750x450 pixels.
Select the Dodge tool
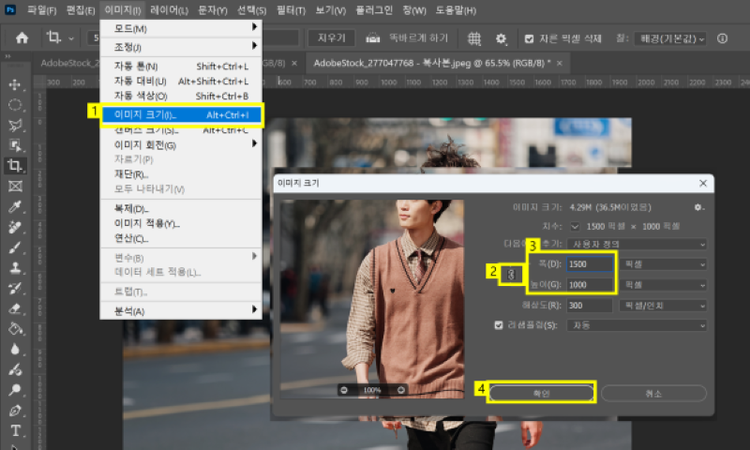tap(15, 390)
